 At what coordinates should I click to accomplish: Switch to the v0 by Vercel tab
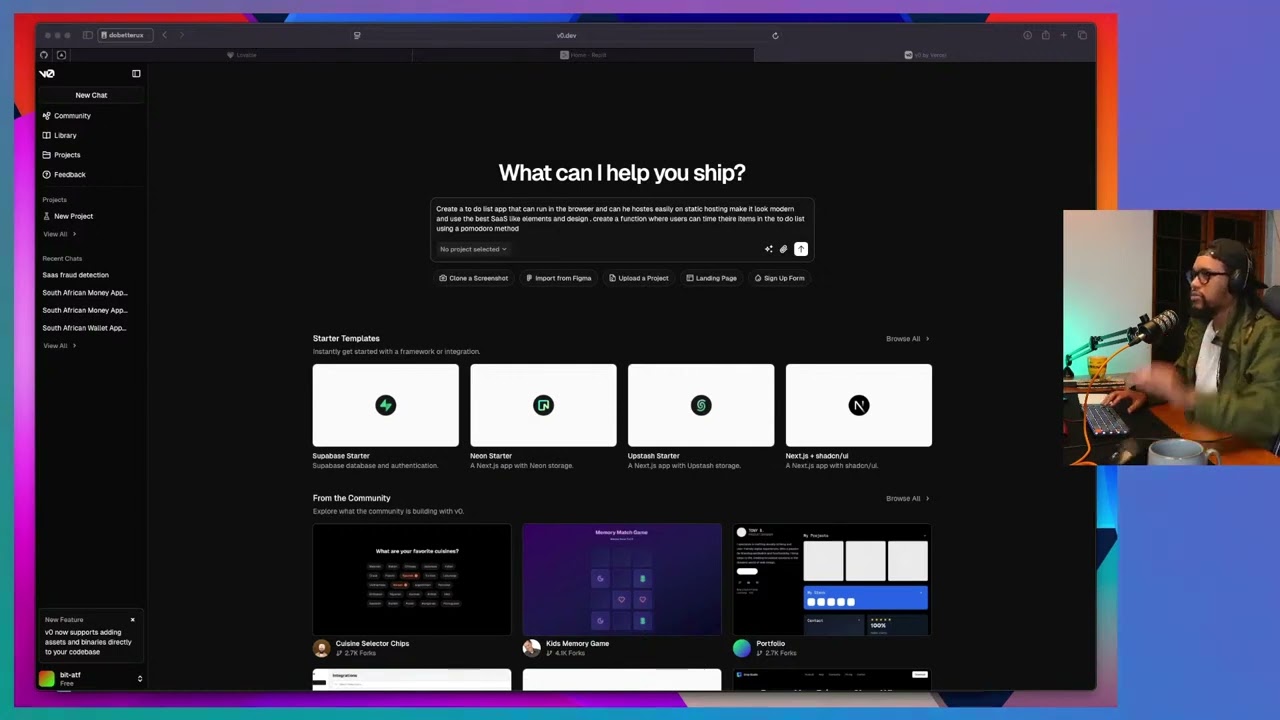[x=925, y=55]
